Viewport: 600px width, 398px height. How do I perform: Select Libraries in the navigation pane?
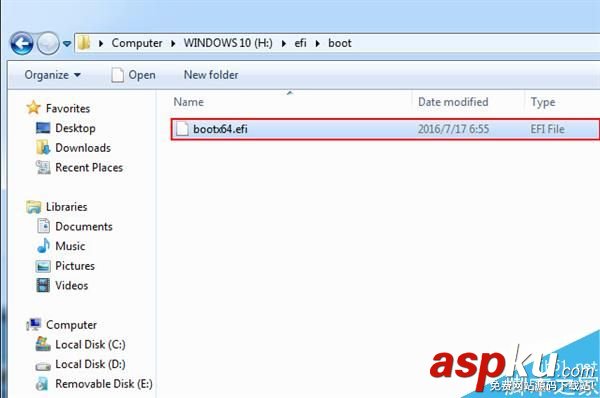tap(67, 207)
